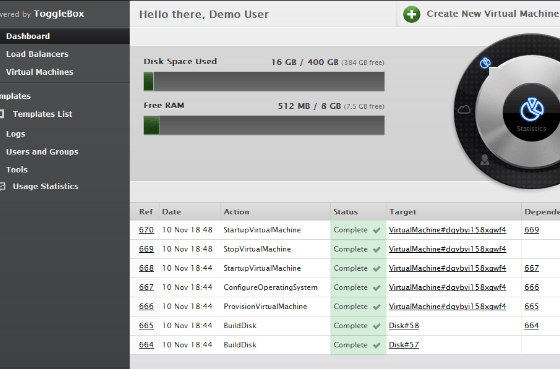560x369 pixels.
Task: Click the Free RAM progress bar
Action: 264,125
